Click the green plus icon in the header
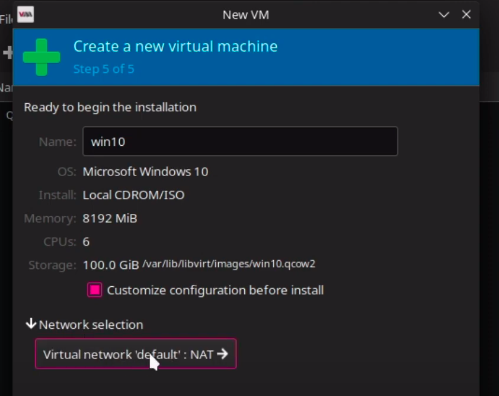This screenshot has height=396, width=499. (42, 57)
